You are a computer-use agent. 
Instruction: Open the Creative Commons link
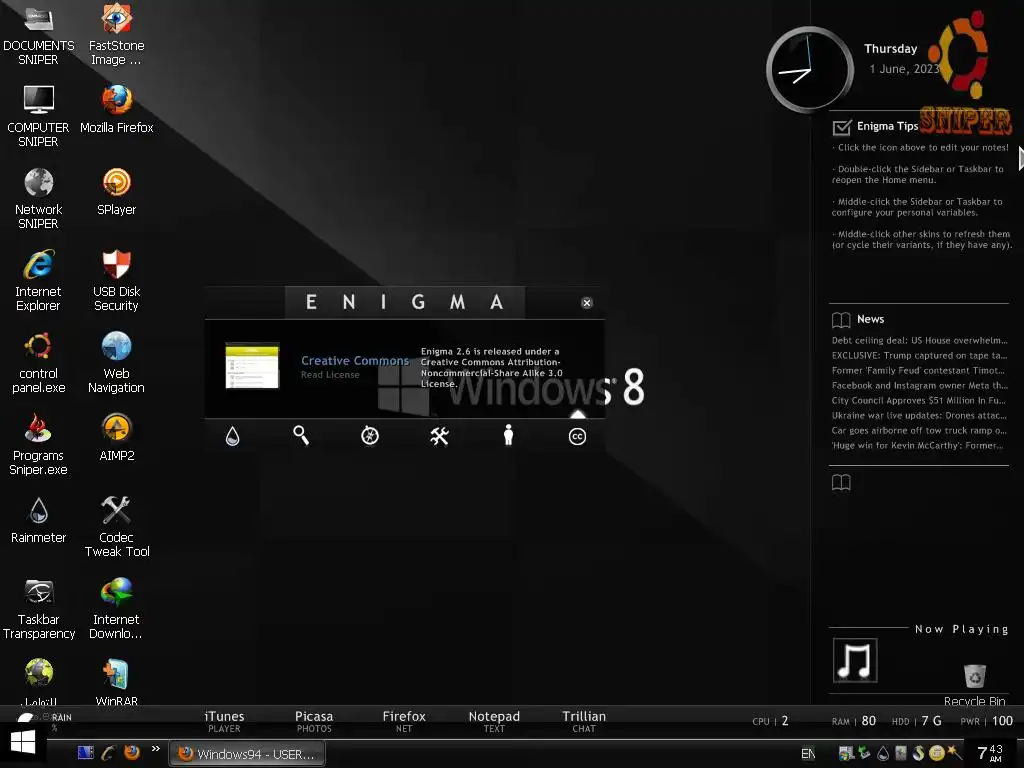point(355,360)
